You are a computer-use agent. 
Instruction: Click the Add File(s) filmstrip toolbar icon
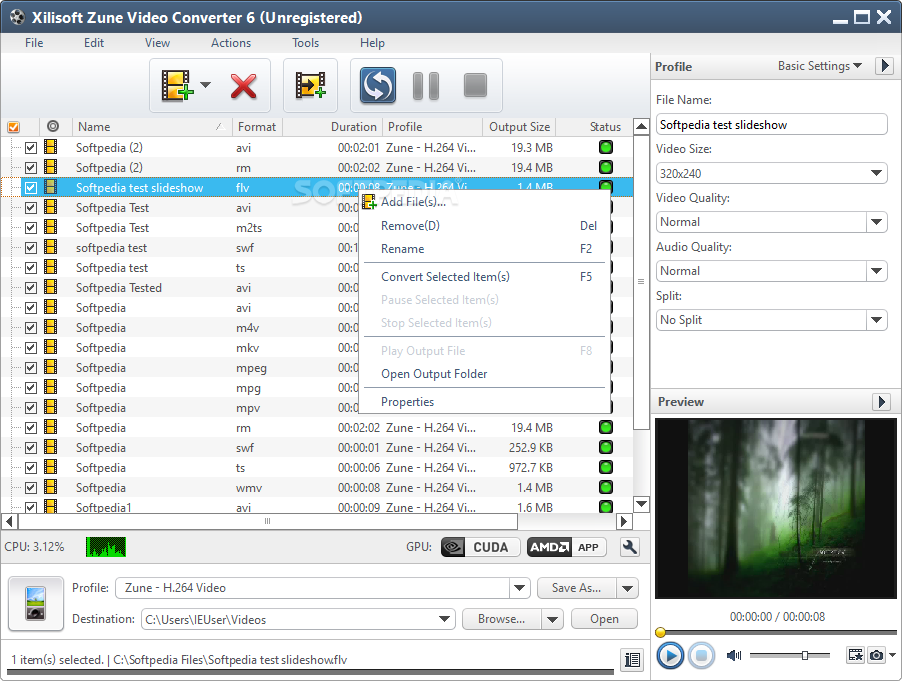click(x=176, y=86)
